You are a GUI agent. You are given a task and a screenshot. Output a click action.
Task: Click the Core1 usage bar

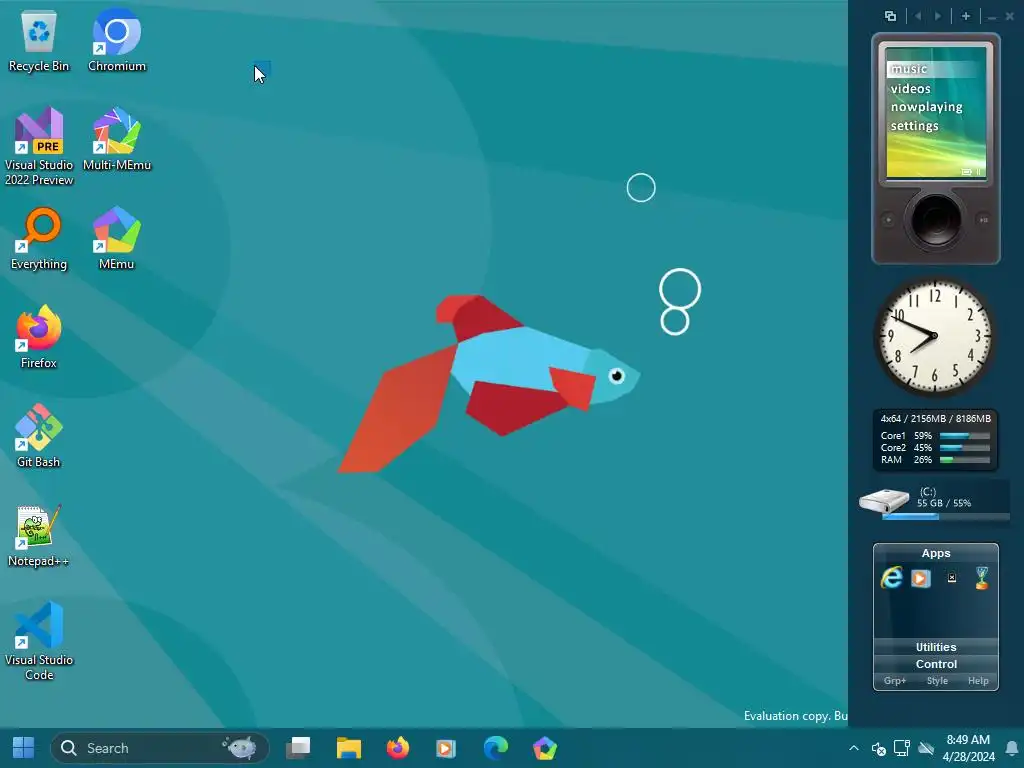(965, 436)
